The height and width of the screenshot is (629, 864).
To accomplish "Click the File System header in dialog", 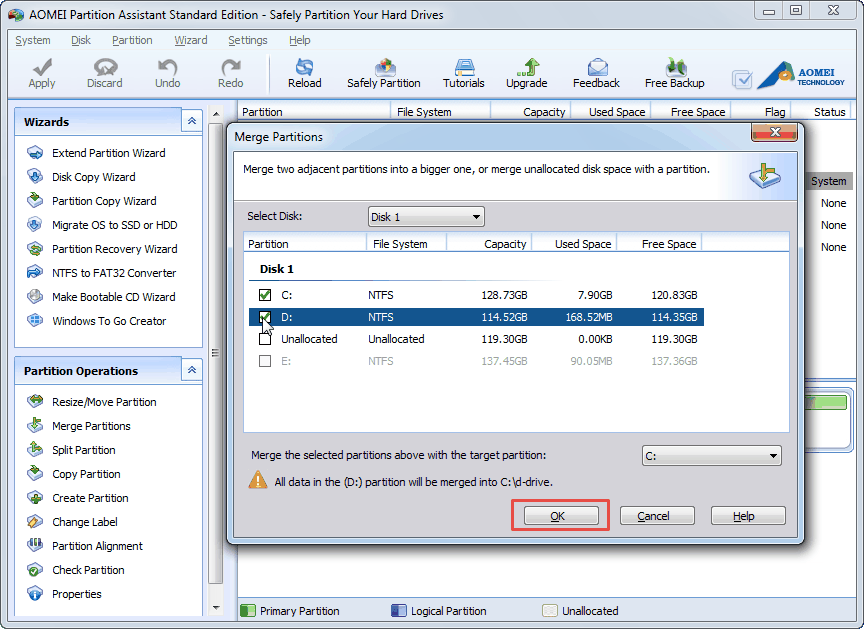I will pyautogui.click(x=407, y=244).
